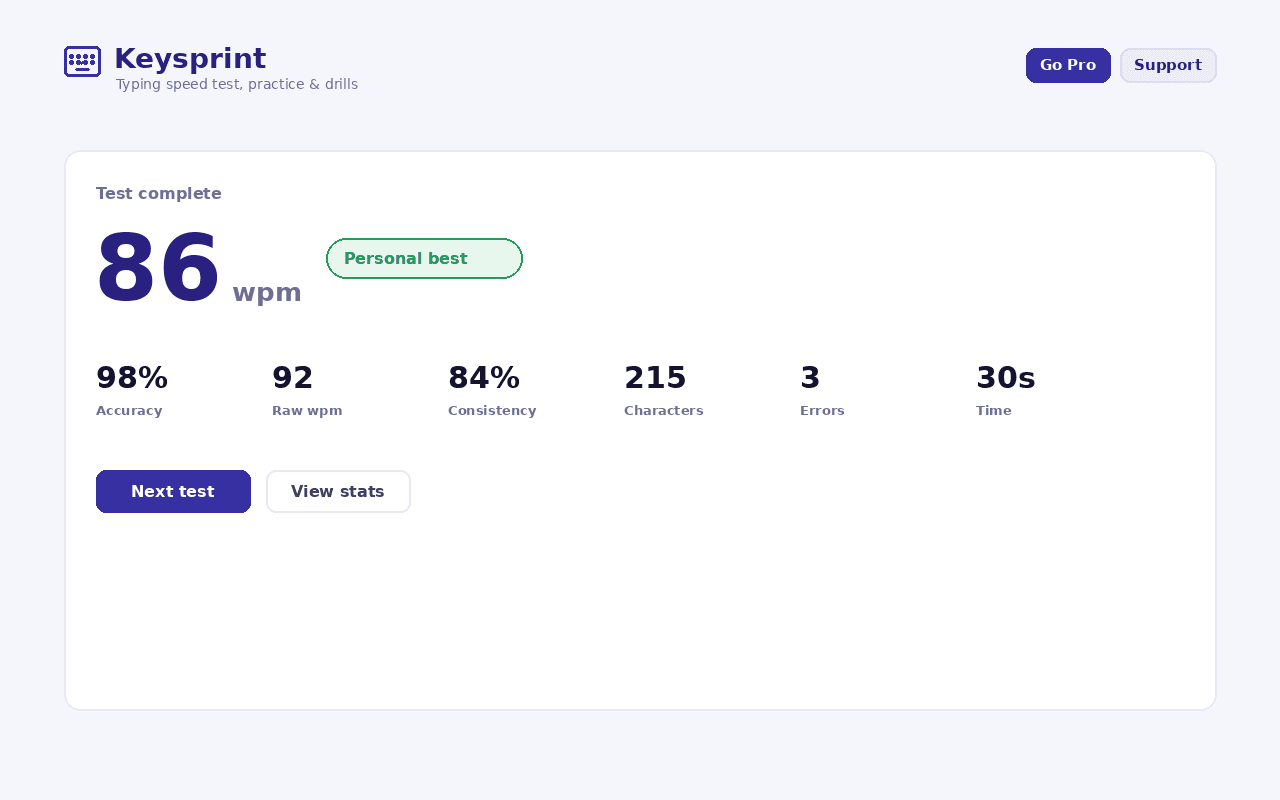Click the Time label
Screen dimensions: 1280x800
click(994, 410)
